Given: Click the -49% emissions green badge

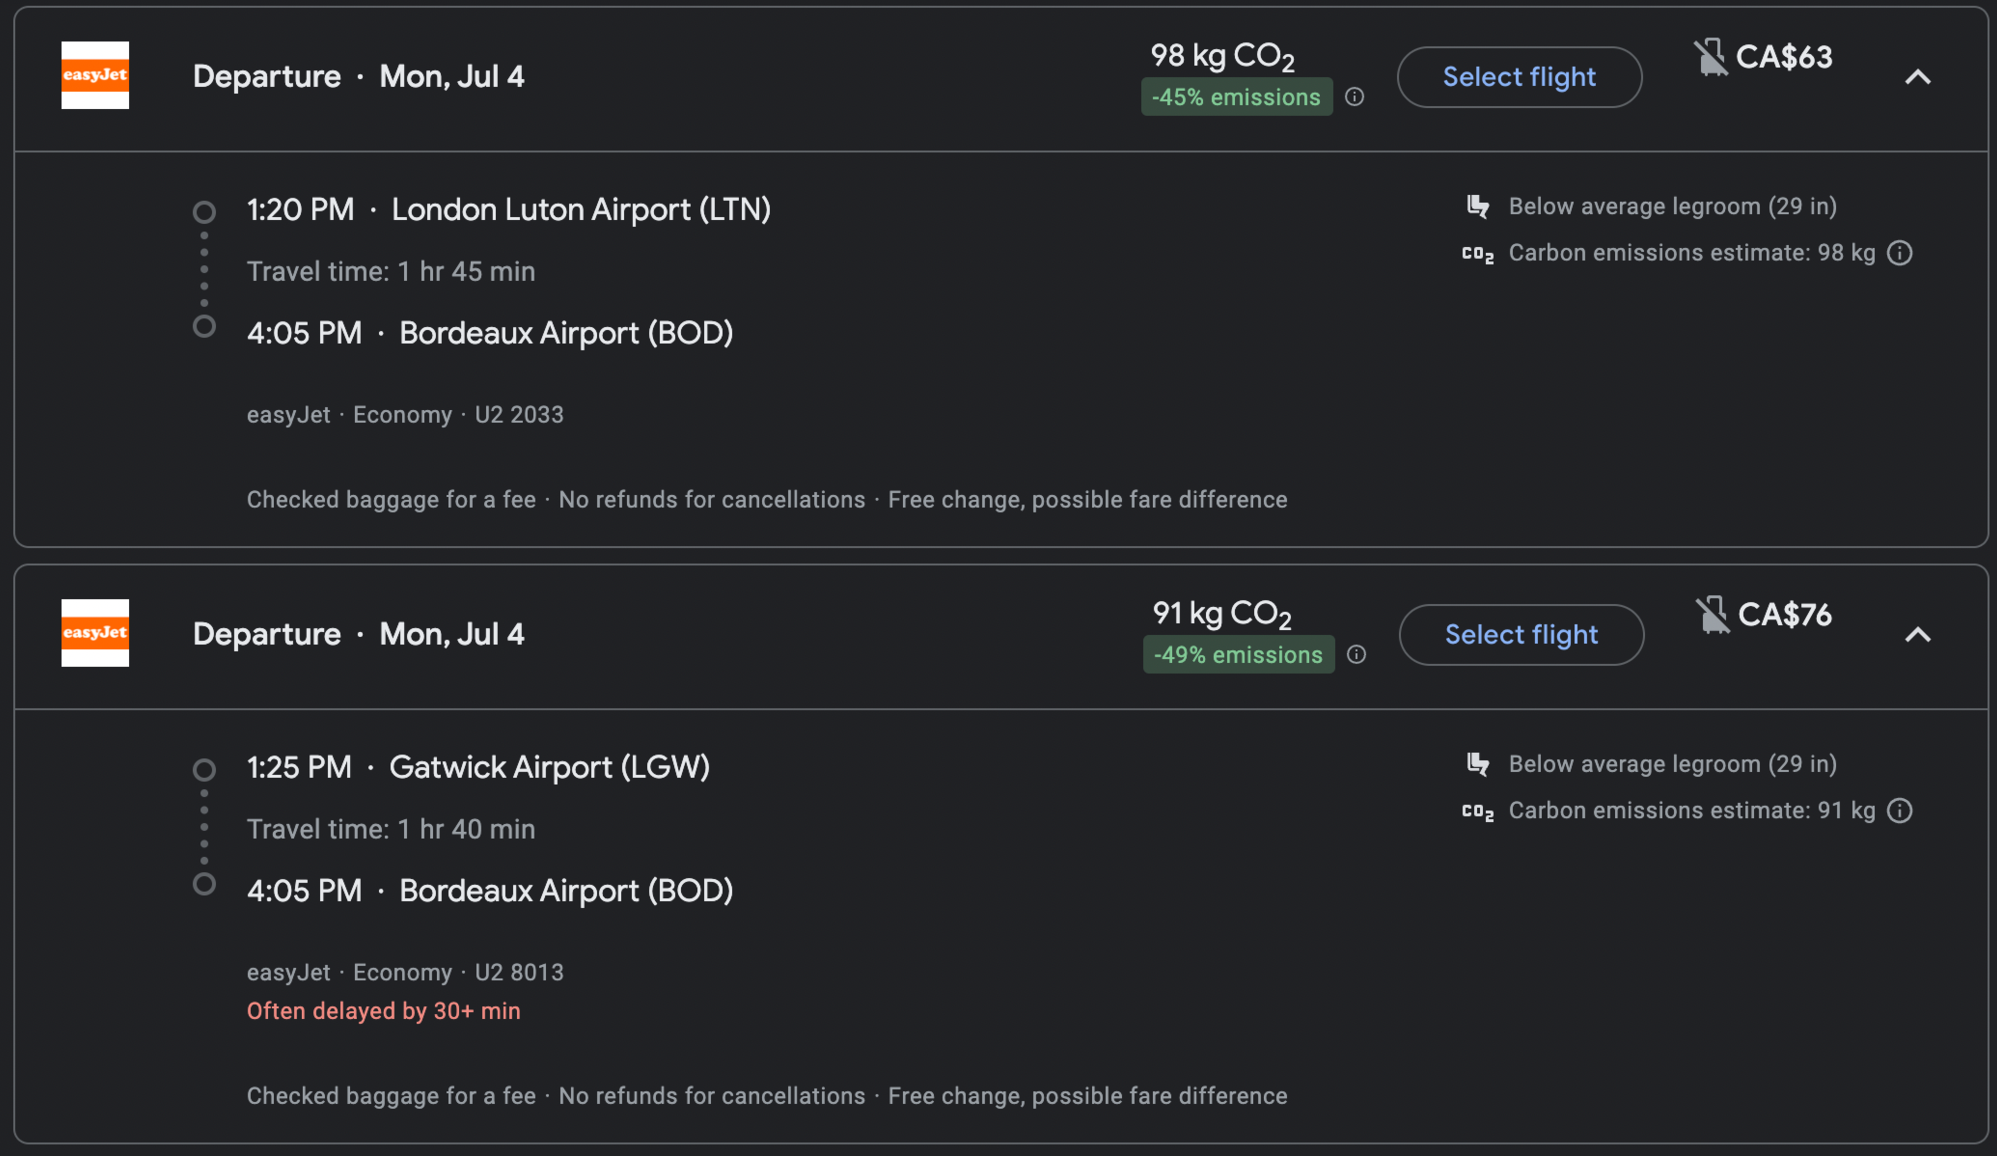Looking at the screenshot, I should pyautogui.click(x=1239, y=655).
